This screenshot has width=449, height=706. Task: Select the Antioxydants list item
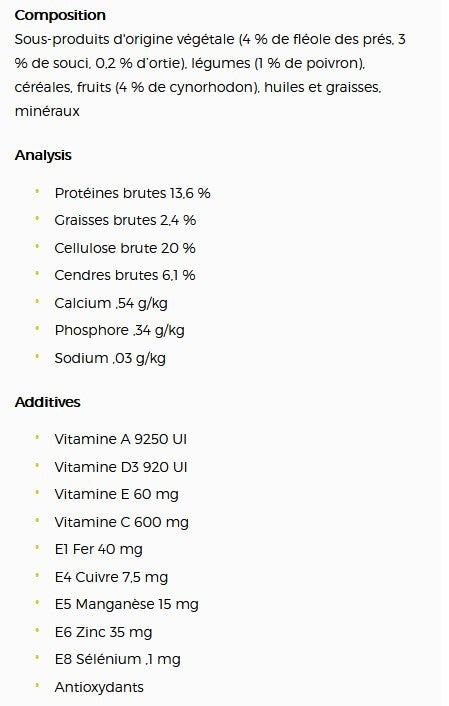coord(99,687)
